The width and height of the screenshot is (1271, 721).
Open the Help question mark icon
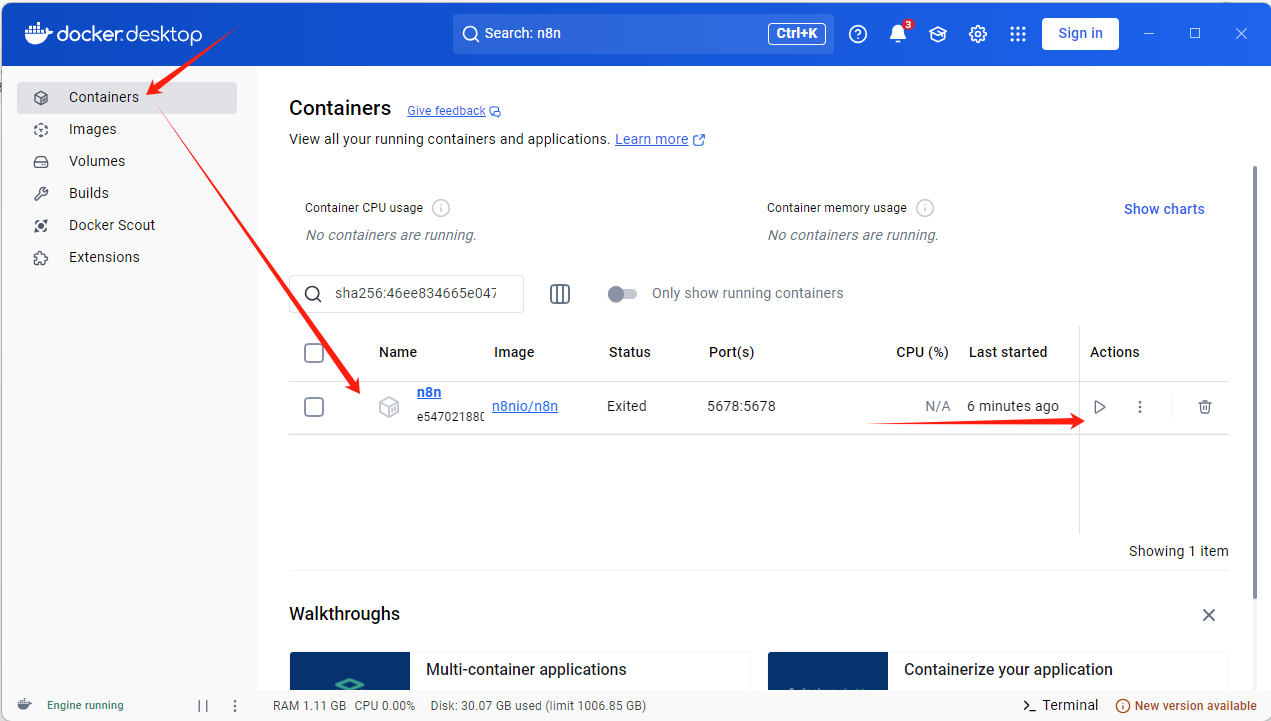click(858, 34)
